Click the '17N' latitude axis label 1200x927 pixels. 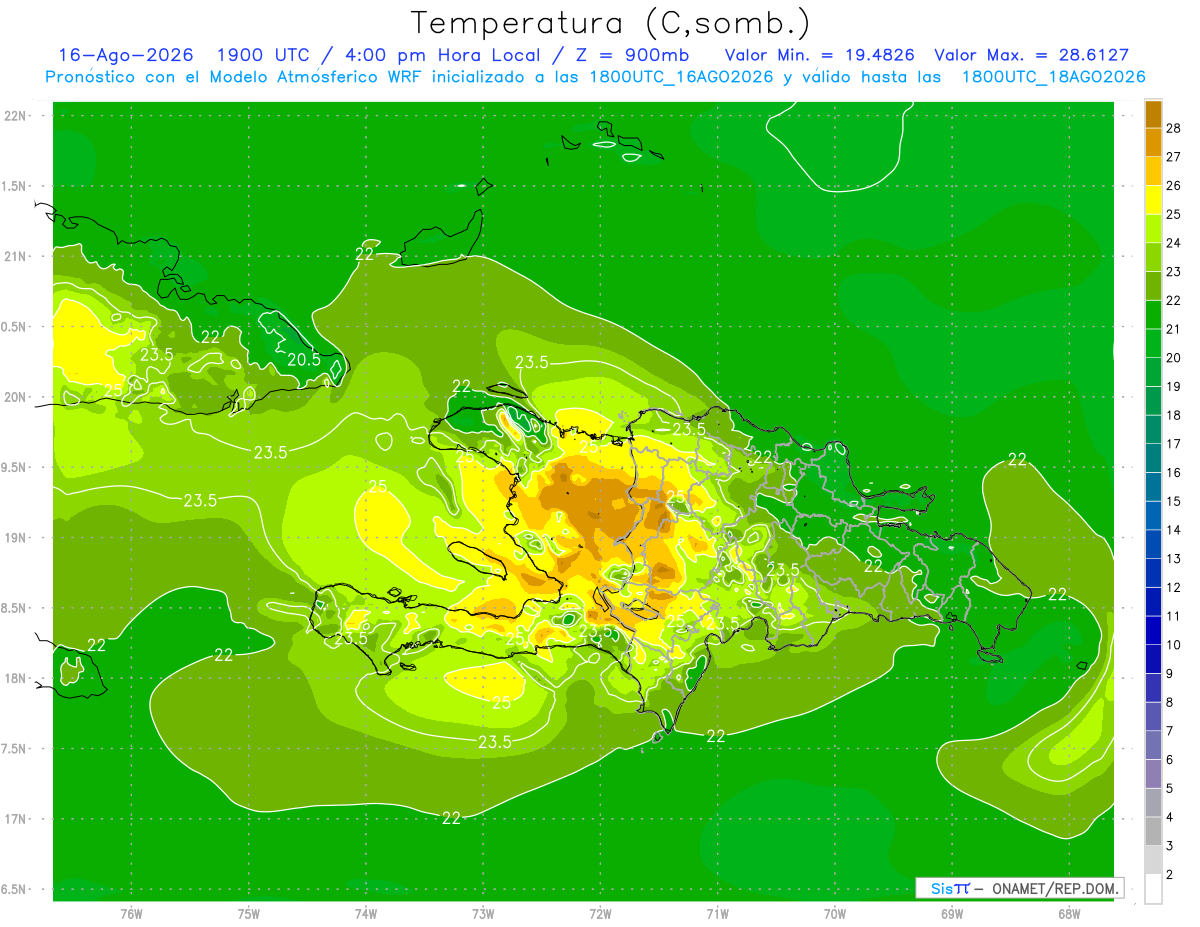(x=15, y=819)
